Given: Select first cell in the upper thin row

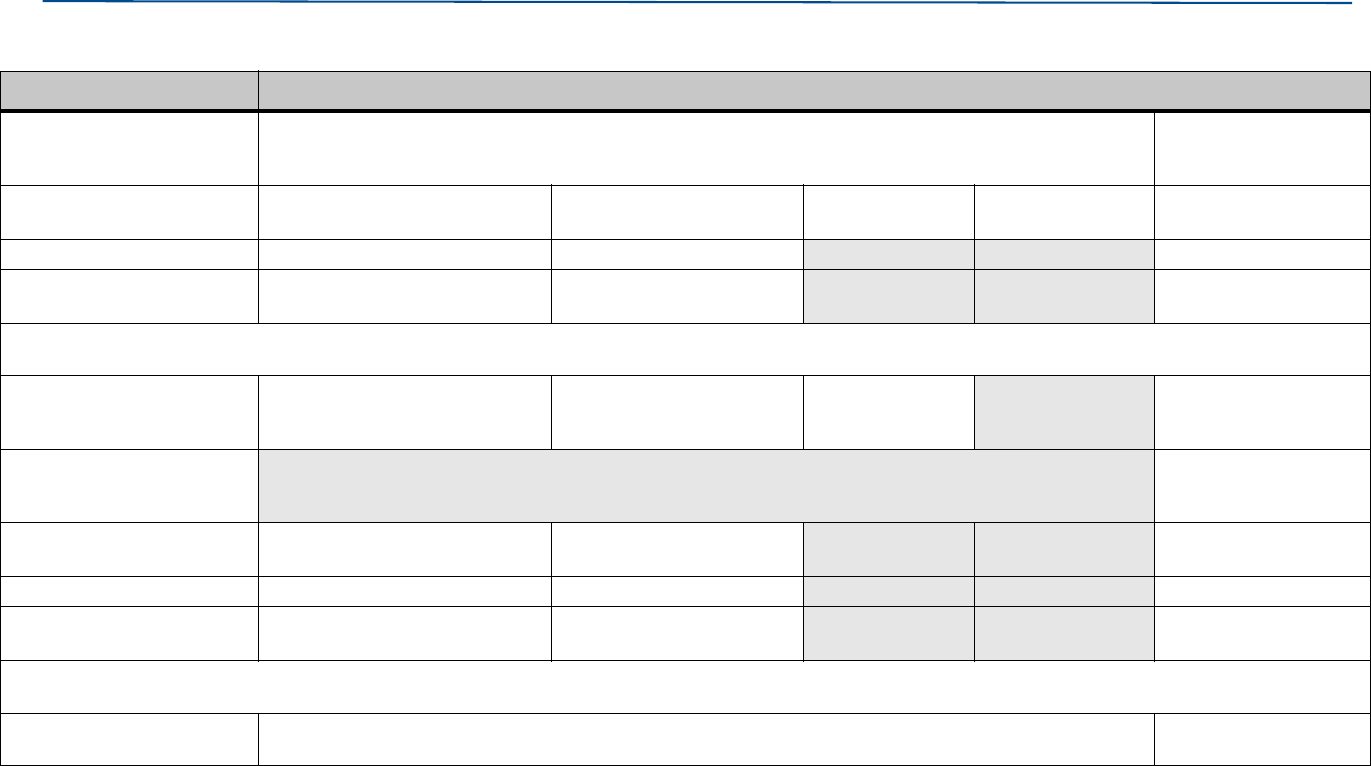Looking at the screenshot, I should (x=129, y=254).
